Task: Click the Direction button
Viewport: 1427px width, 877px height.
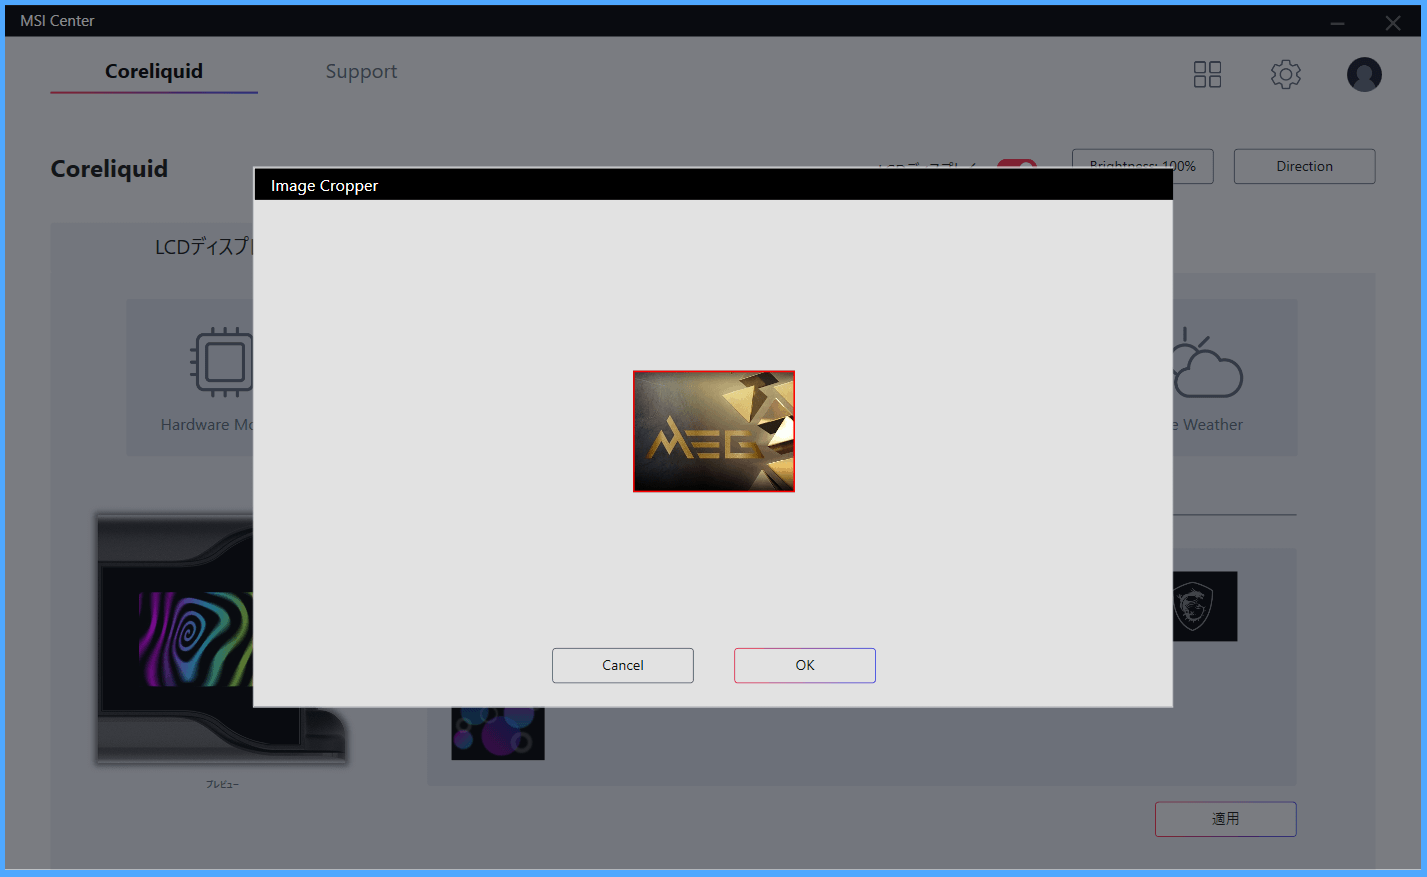Action: pyautogui.click(x=1304, y=166)
